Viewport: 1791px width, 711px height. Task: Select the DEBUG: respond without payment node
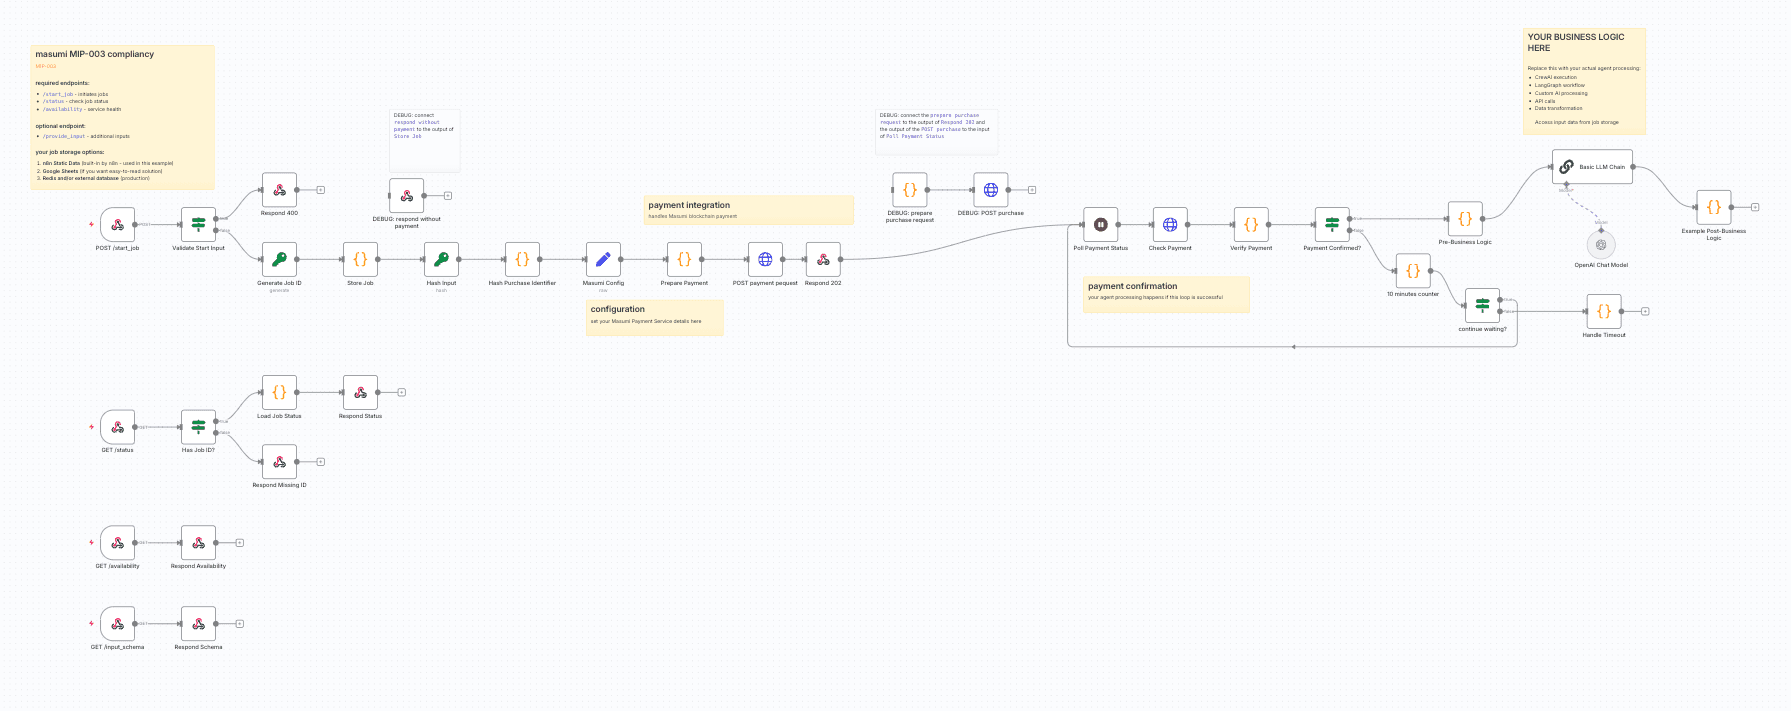(x=406, y=196)
